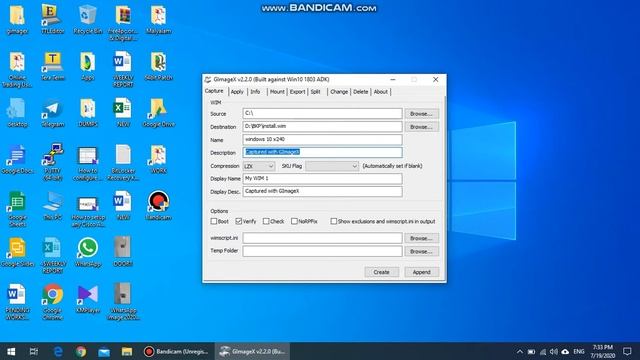Click the ENG language indicator
The width and height of the screenshot is (640, 360).
coord(578,351)
